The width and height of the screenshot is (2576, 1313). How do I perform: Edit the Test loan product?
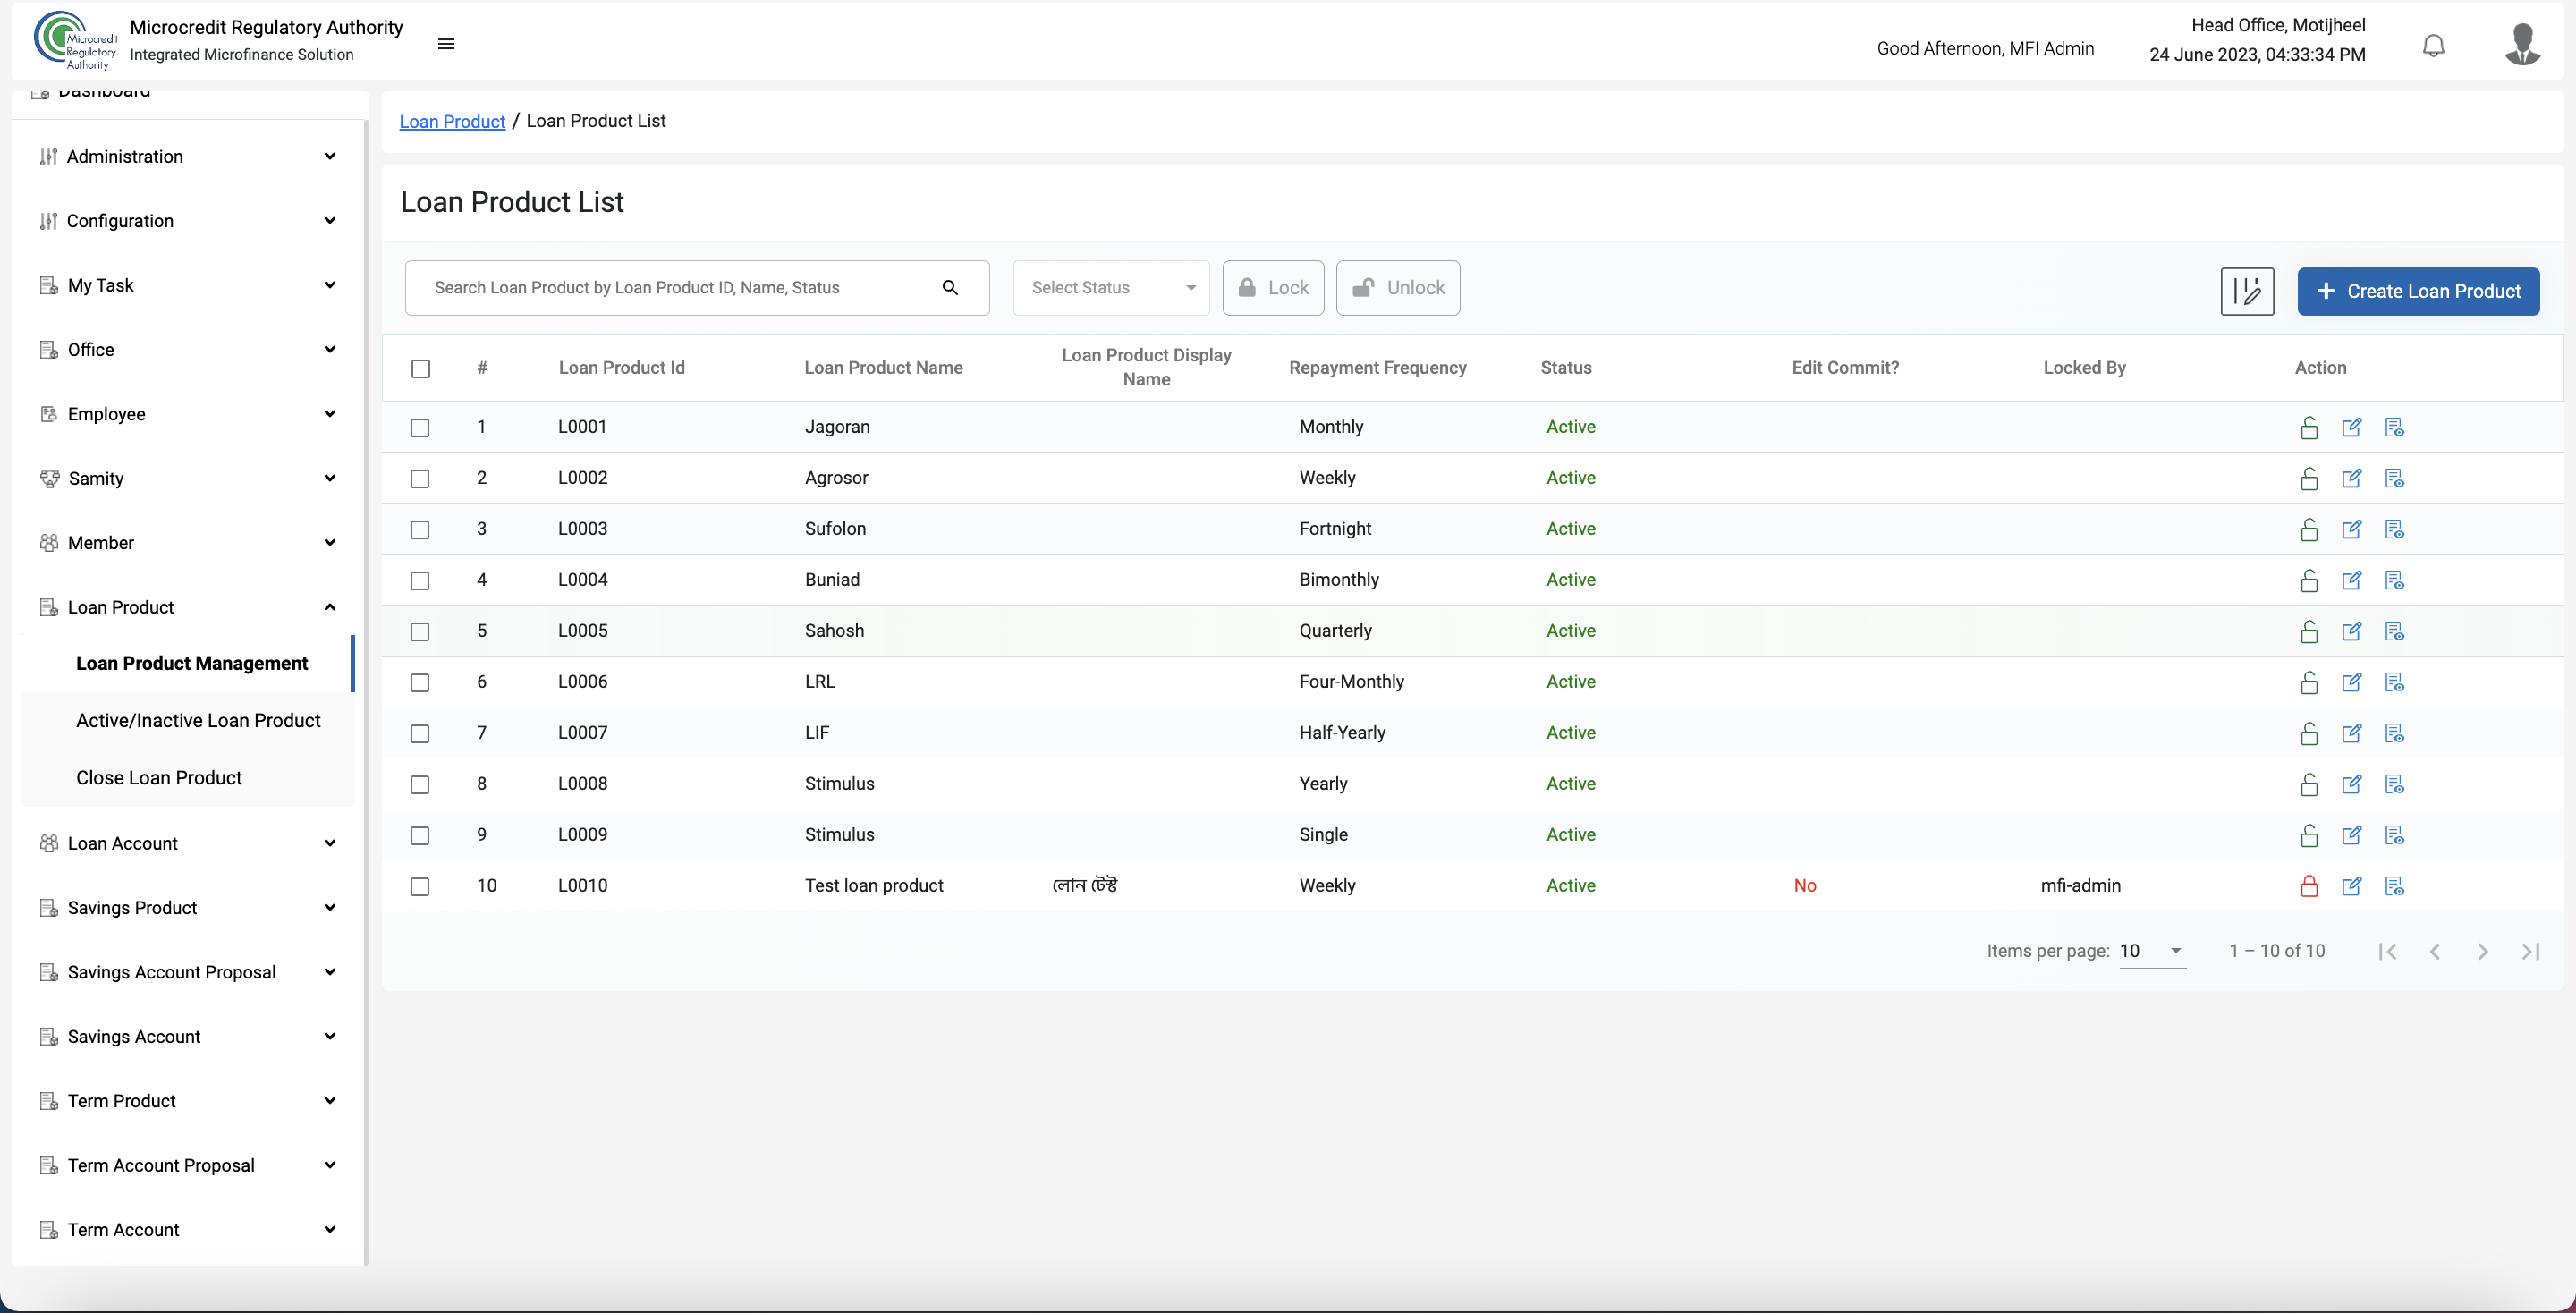pyautogui.click(x=2351, y=886)
